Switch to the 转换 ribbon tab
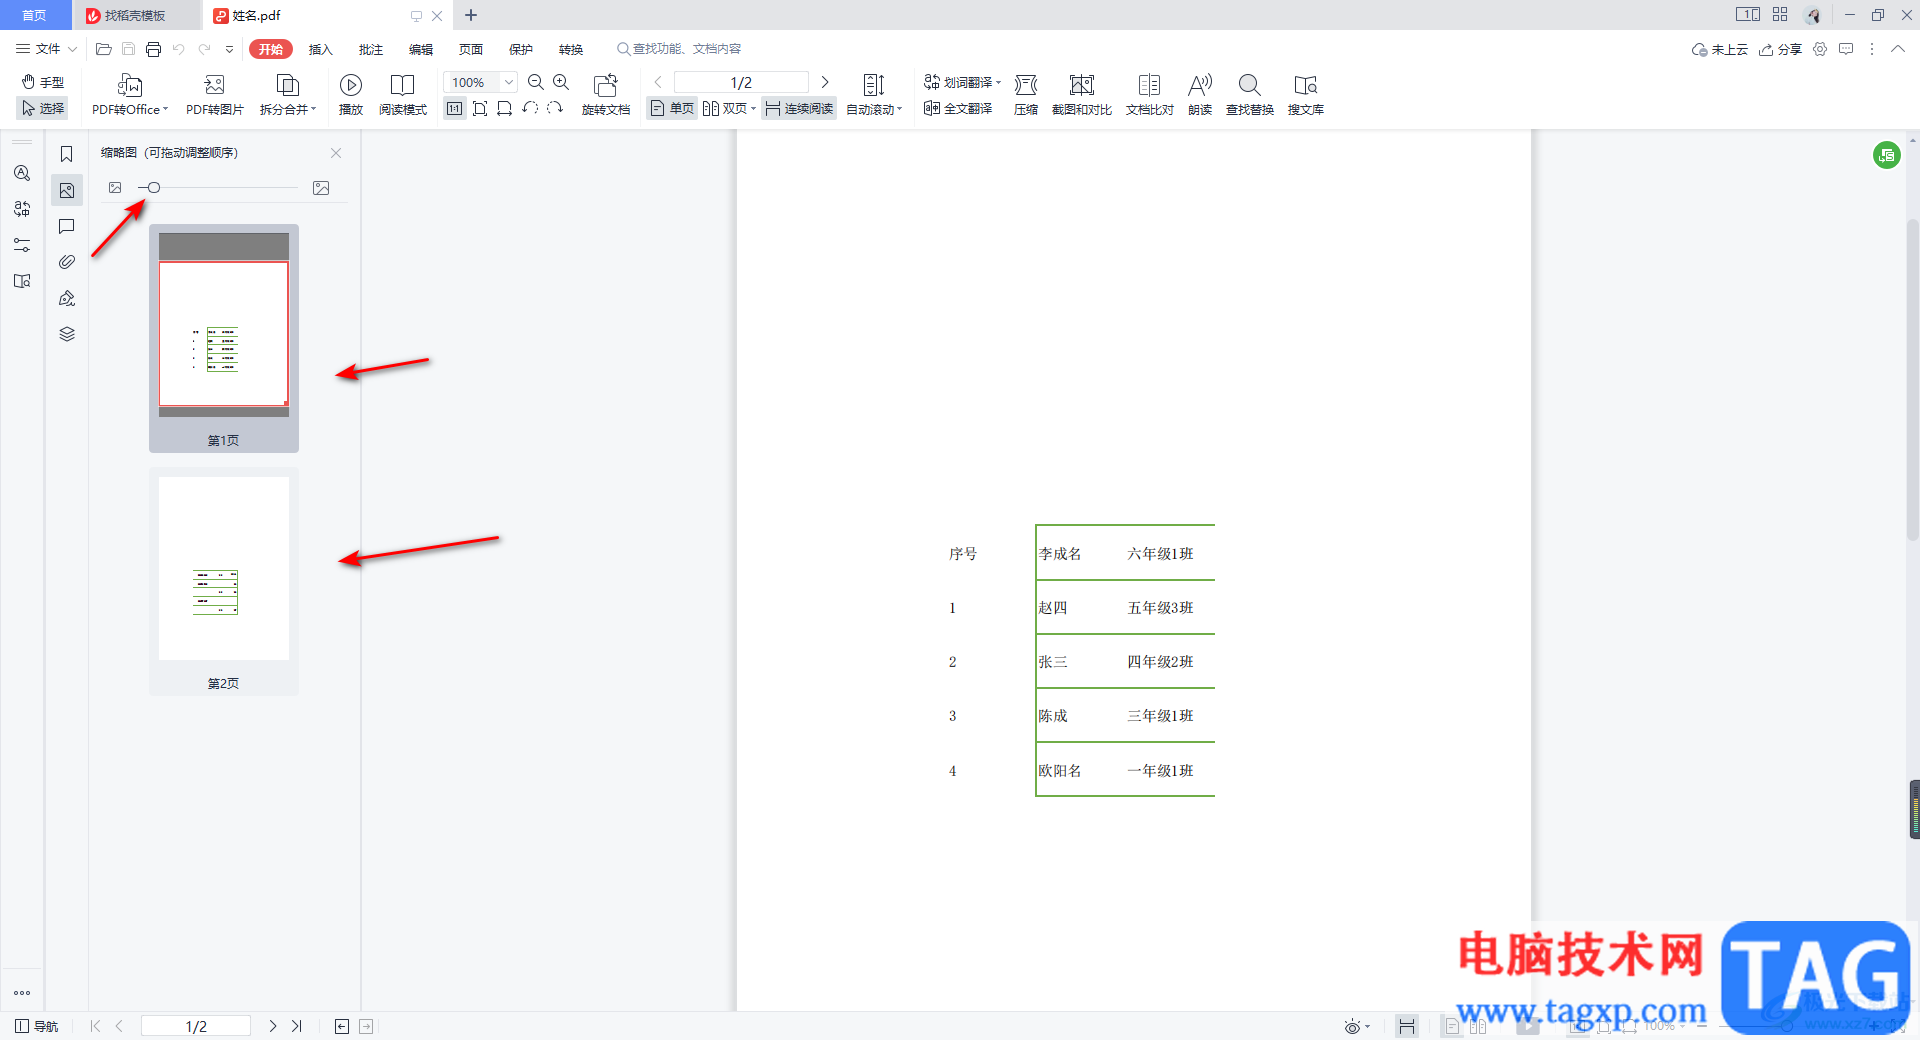This screenshot has width=1920, height=1040. tap(570, 49)
